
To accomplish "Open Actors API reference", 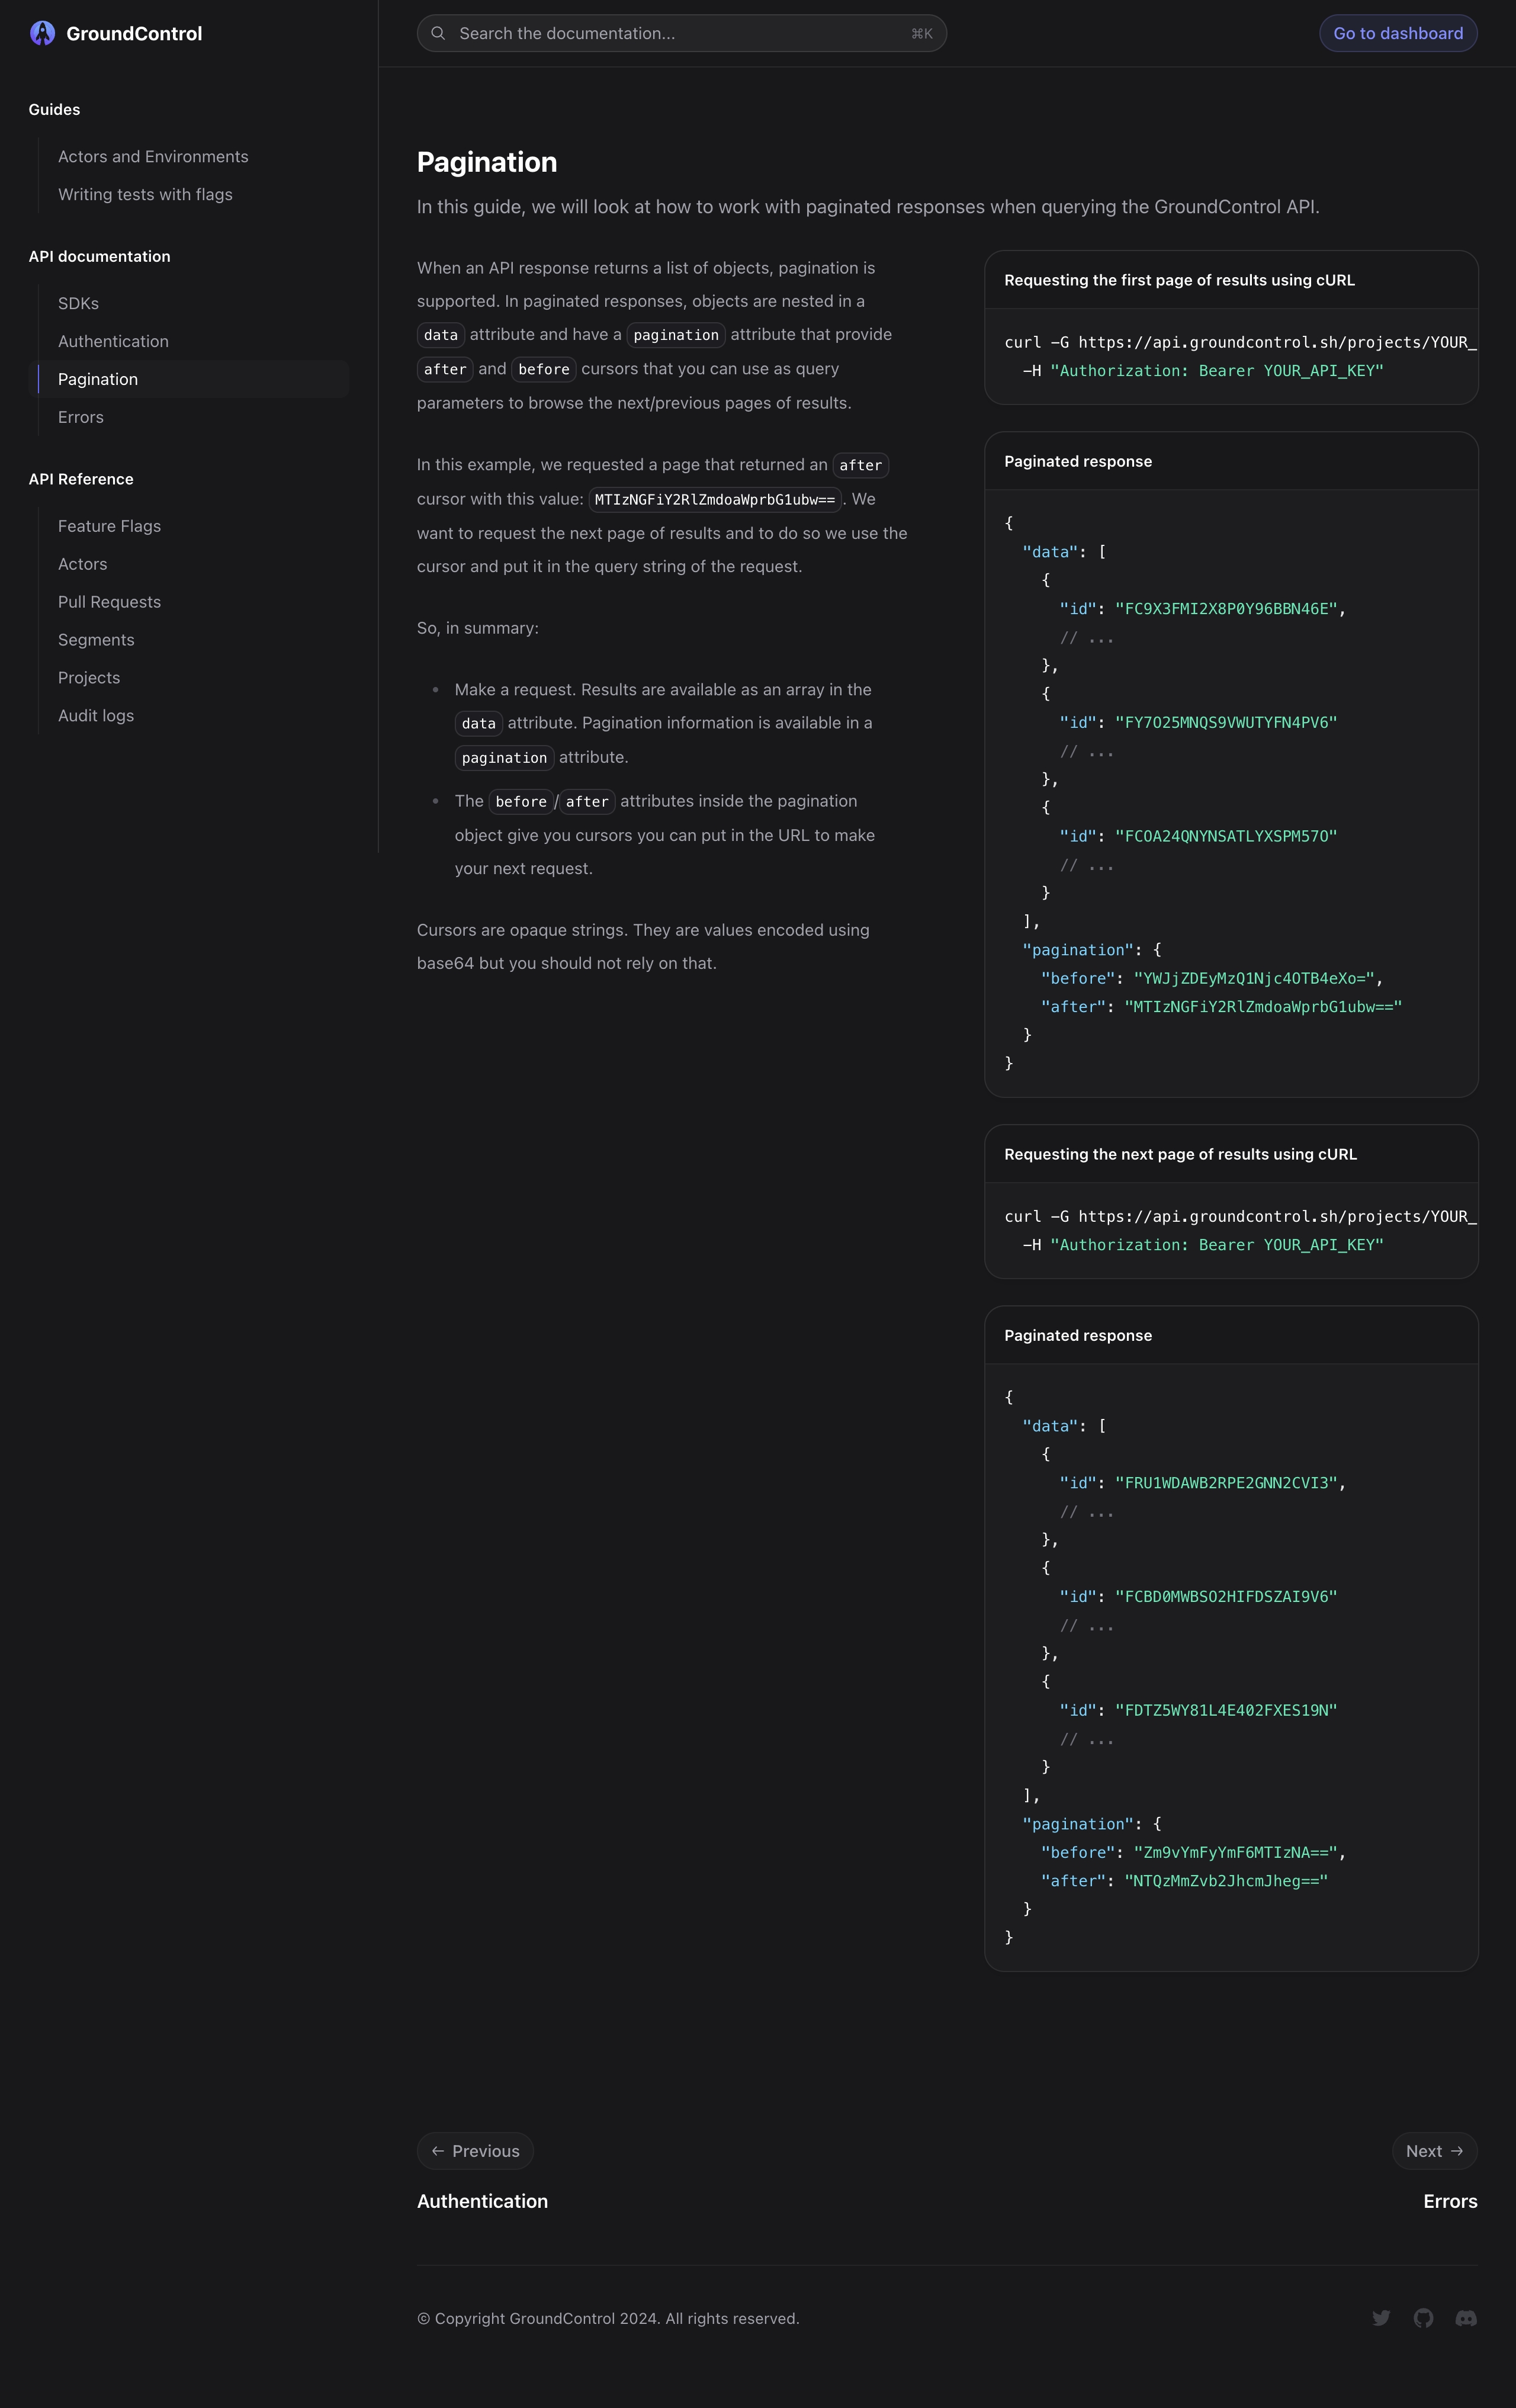I will pyautogui.click(x=82, y=565).
